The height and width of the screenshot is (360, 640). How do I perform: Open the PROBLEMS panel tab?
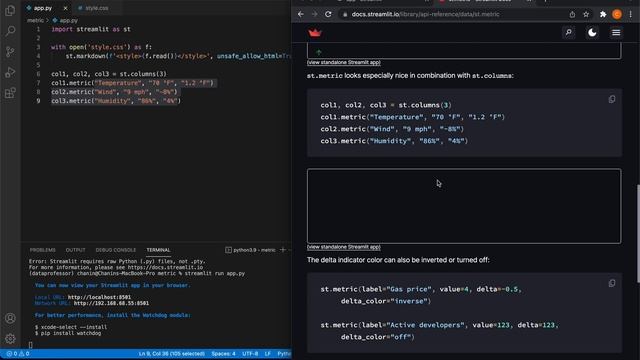click(x=42, y=250)
